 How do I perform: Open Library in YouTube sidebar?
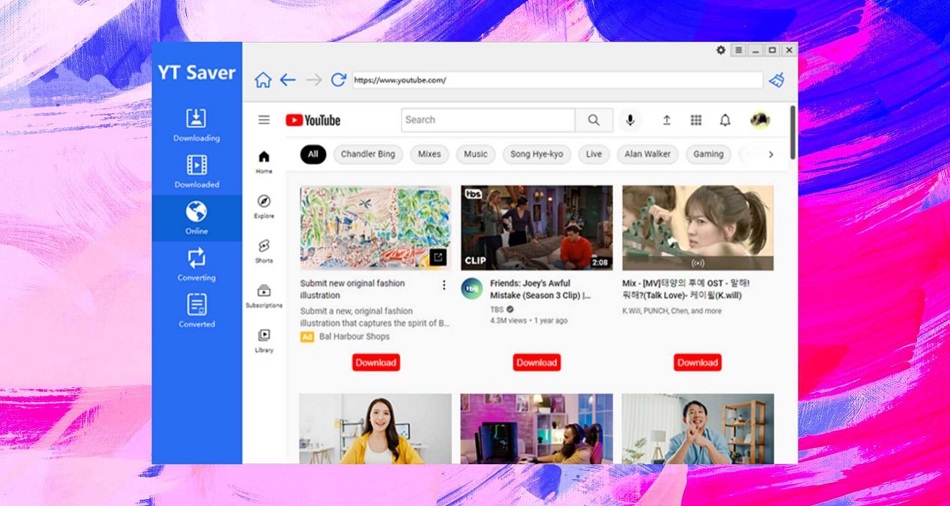[264, 341]
